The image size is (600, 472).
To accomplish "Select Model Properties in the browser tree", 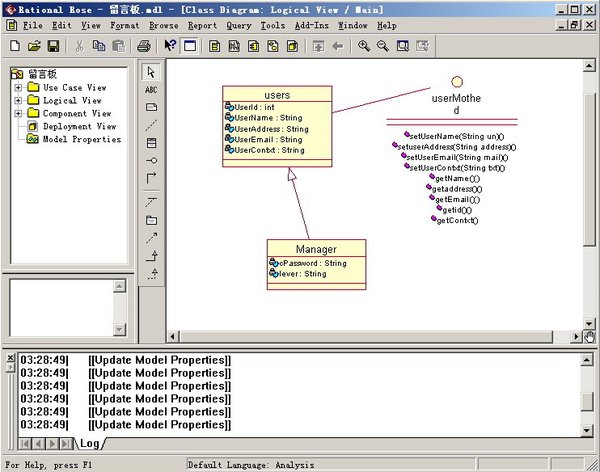I will pyautogui.click(x=82, y=139).
